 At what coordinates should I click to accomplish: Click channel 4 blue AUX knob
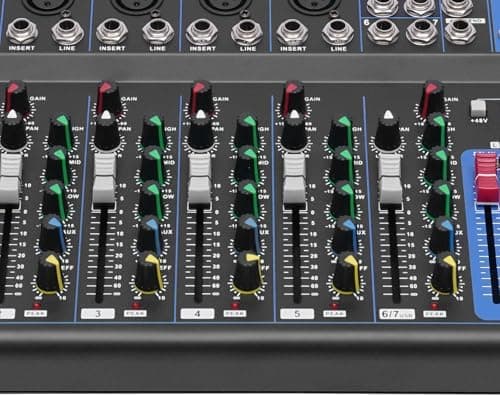coord(247,235)
